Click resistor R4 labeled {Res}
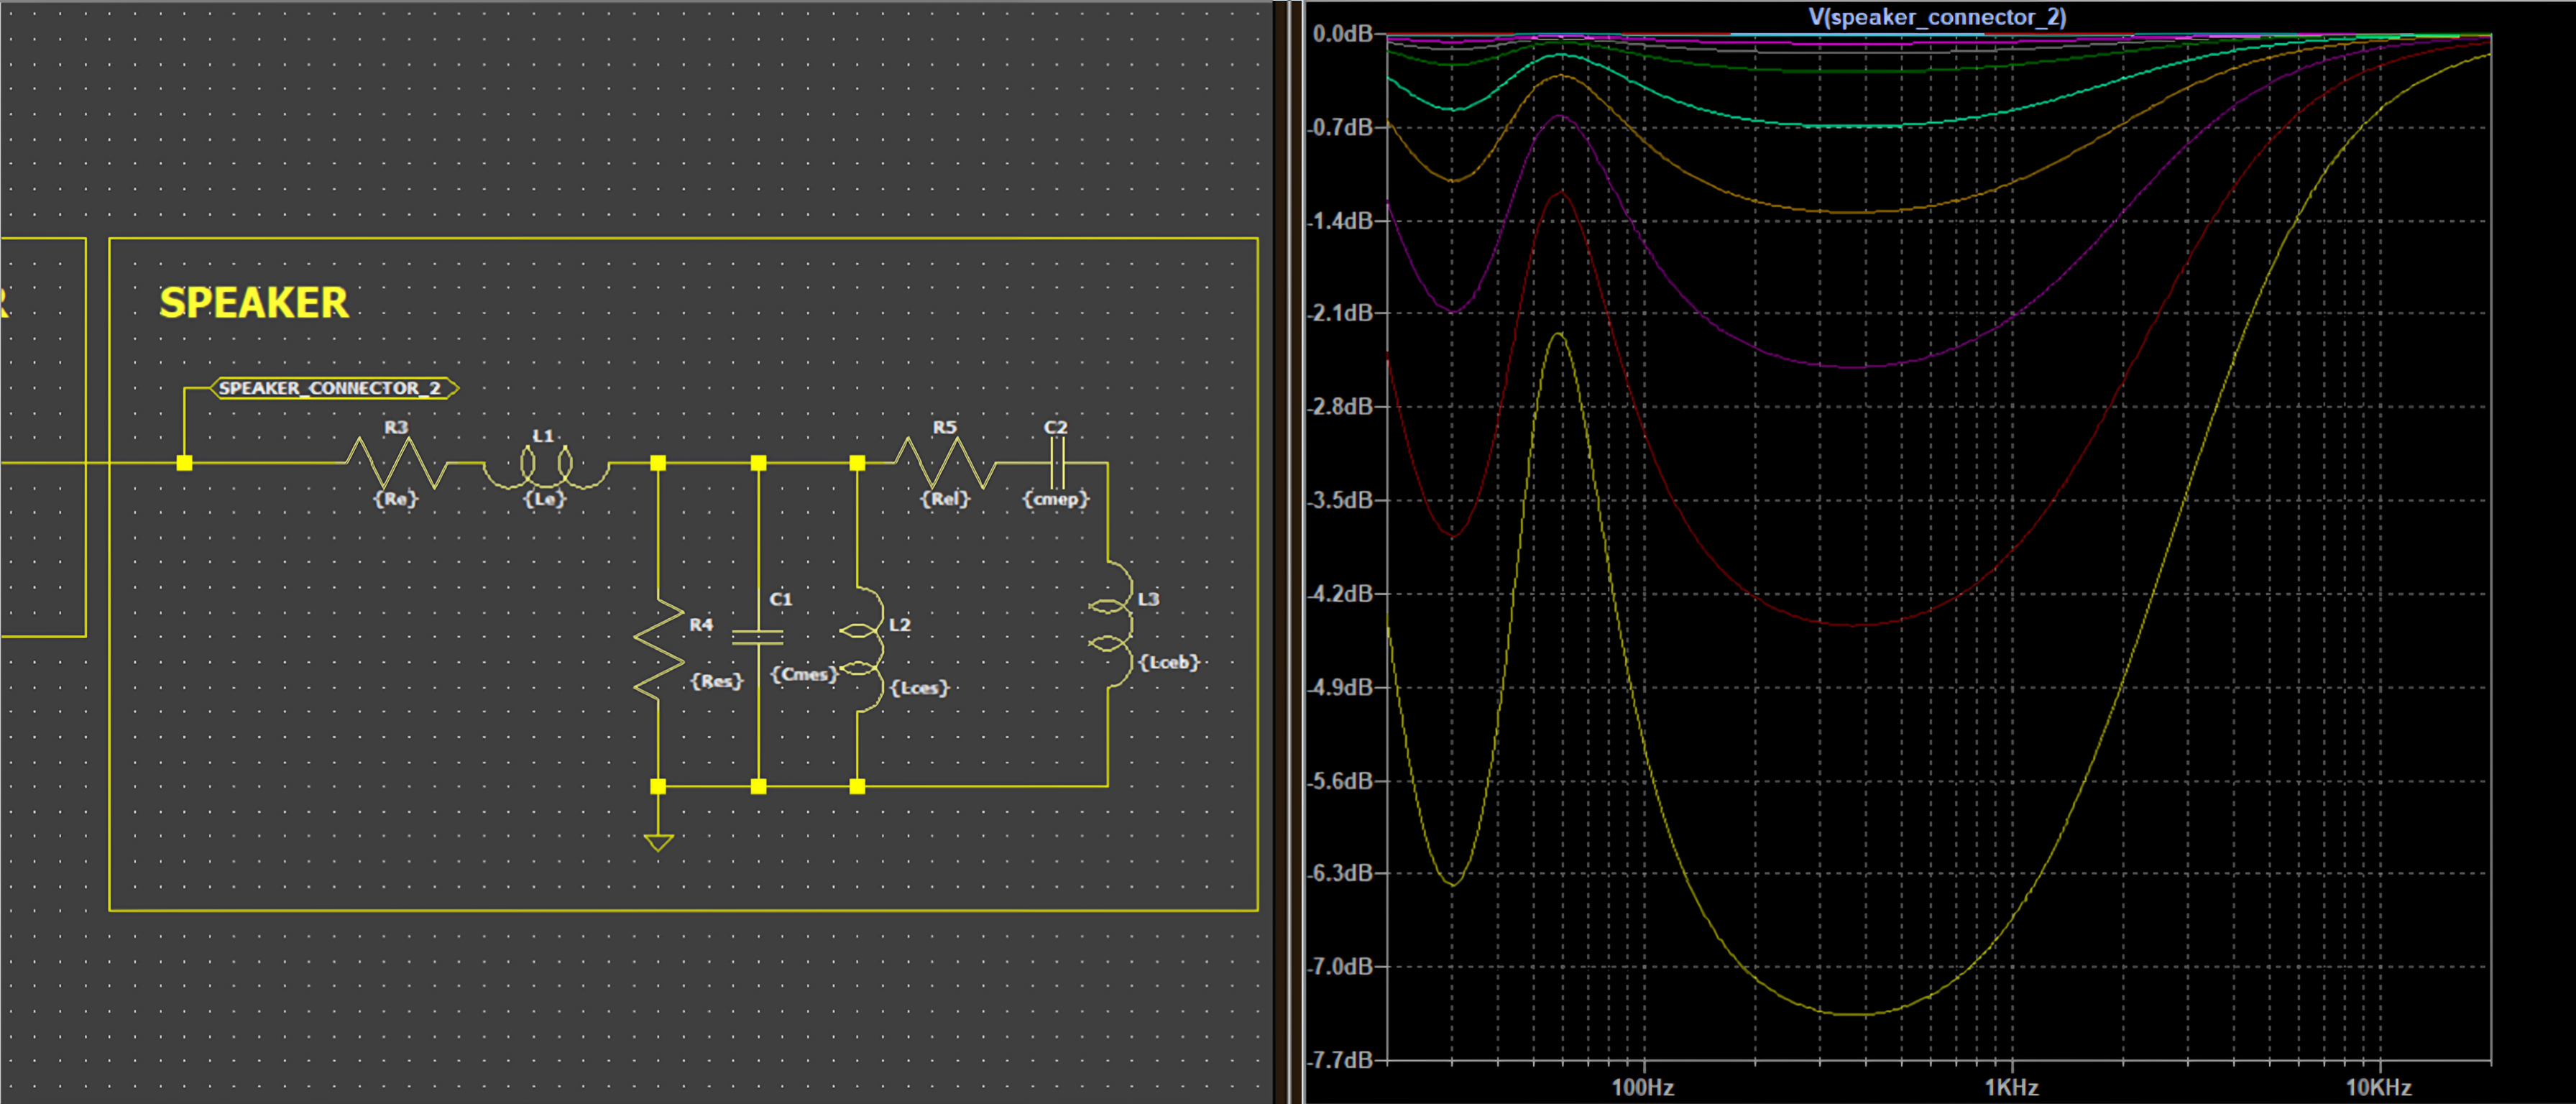This screenshot has width=2576, height=1104. click(658, 650)
